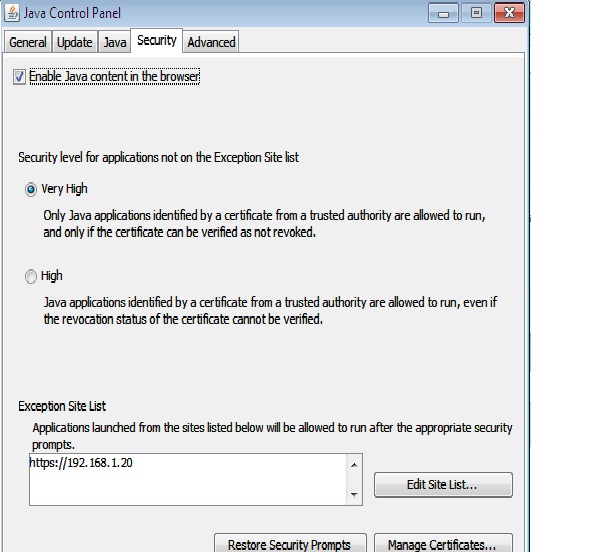Click the Java coffee cup title icon

(x=12, y=13)
